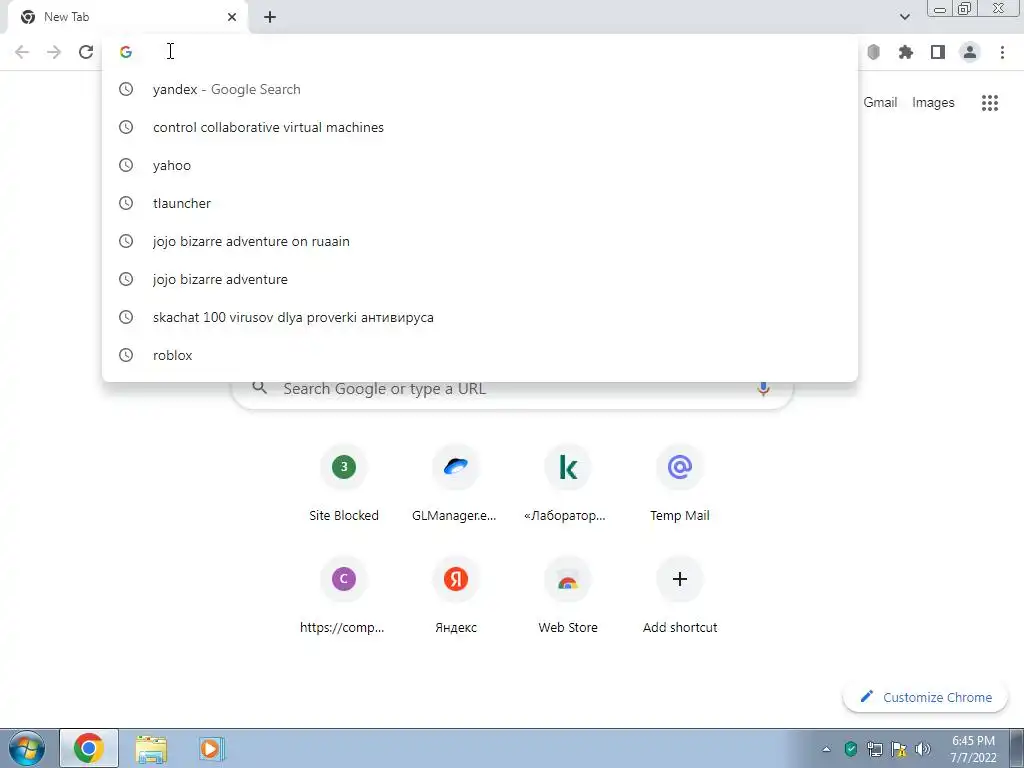Open the Windows Start orb
Image resolution: width=1024 pixels, height=768 pixels.
[27, 748]
